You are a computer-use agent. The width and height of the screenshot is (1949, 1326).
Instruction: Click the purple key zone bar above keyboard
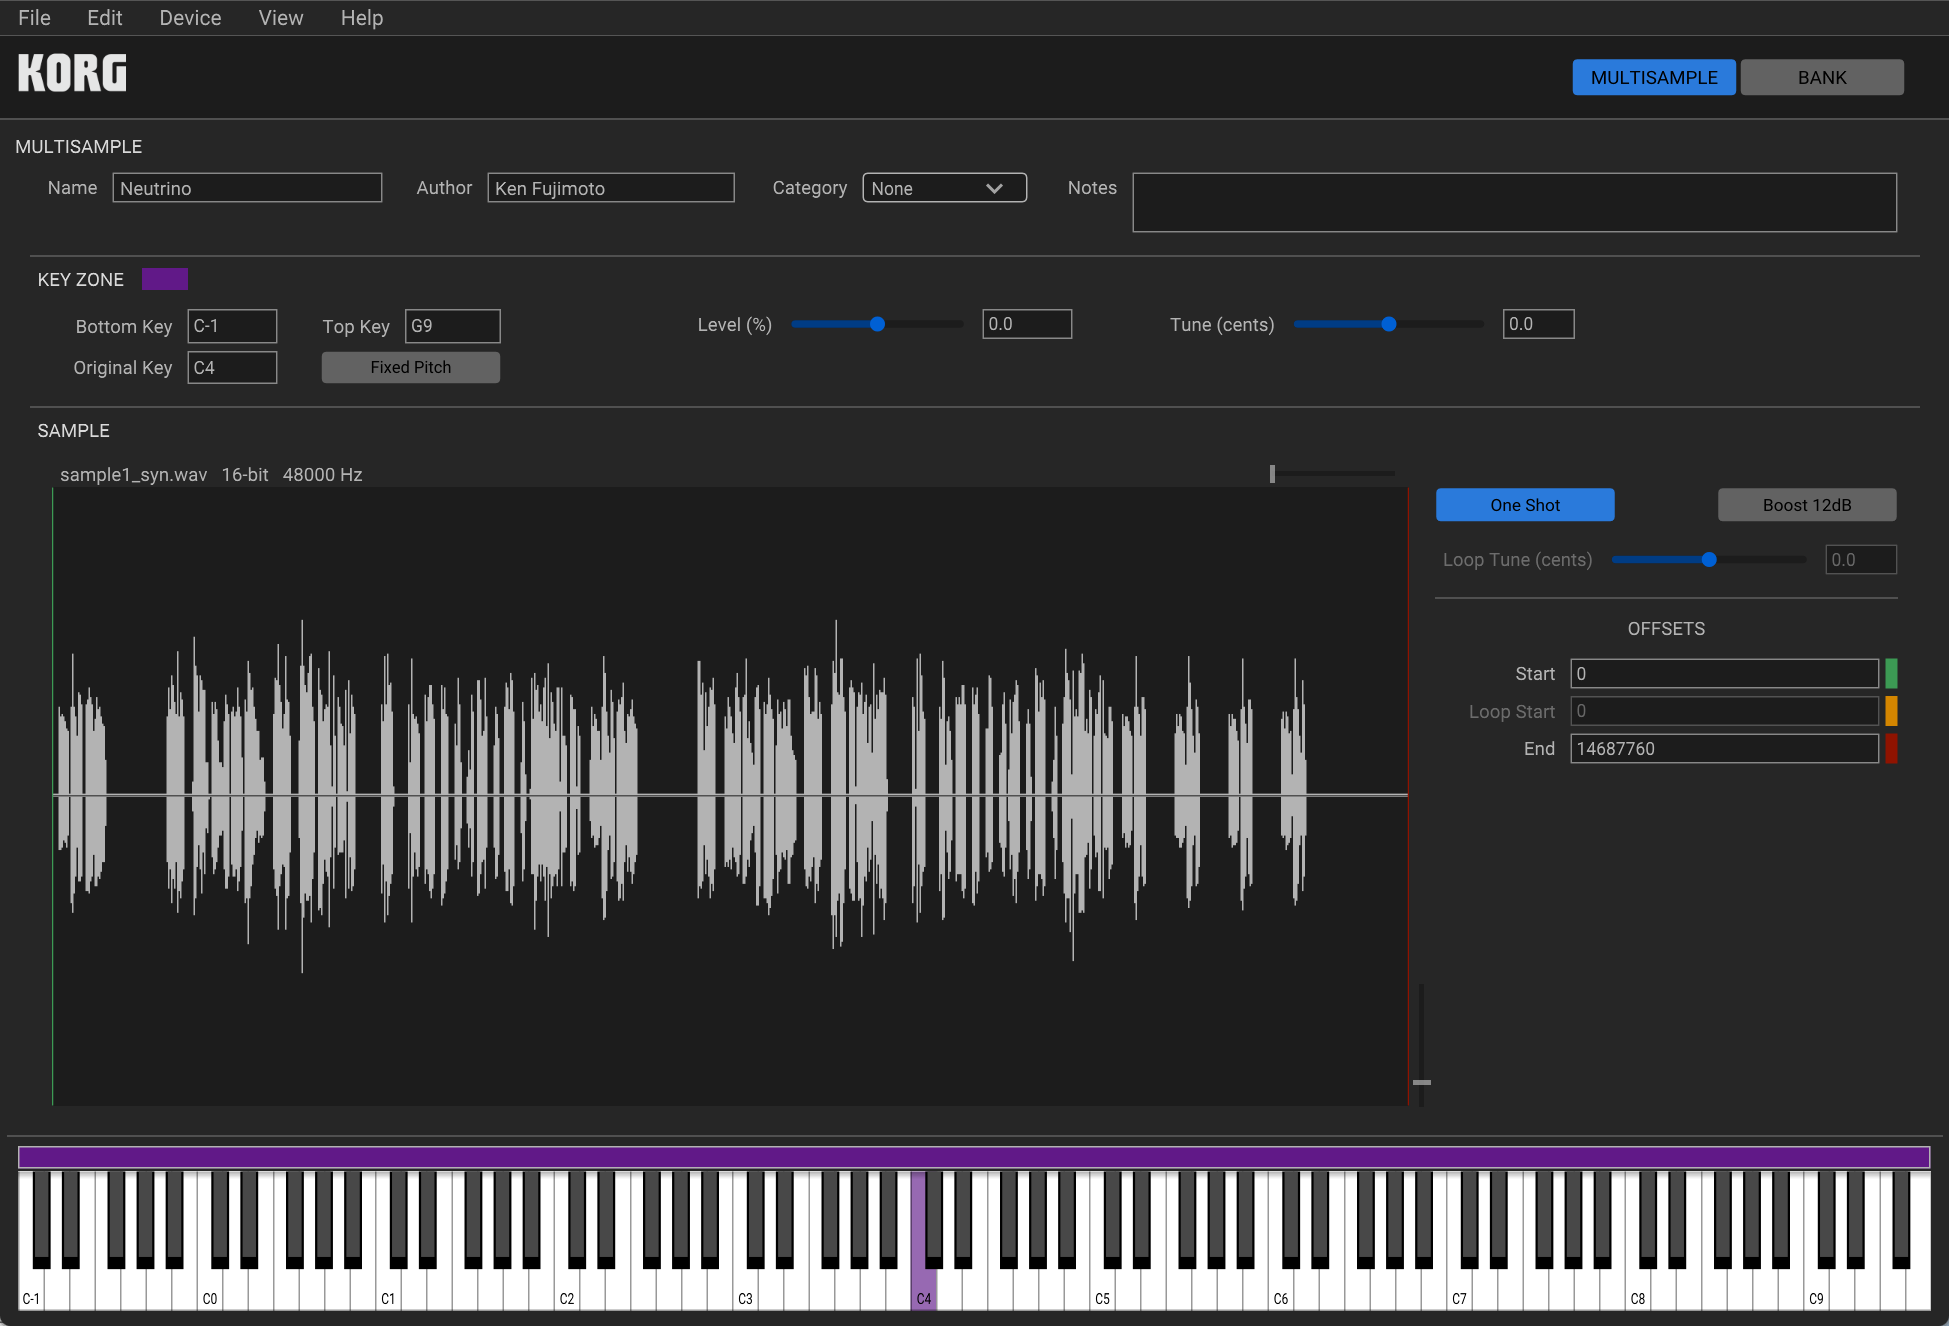974,1157
